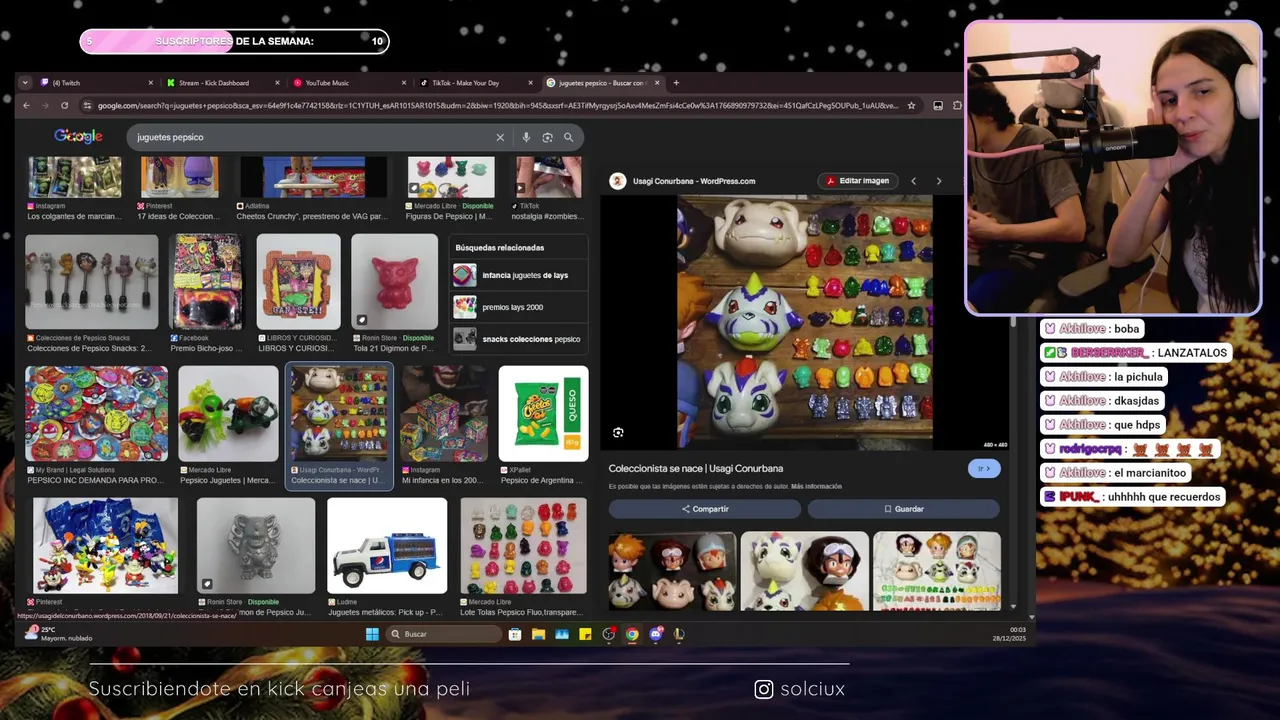This screenshot has width=1280, height=720.
Task: Select the juguetes pepsico search tab
Action: (602, 83)
